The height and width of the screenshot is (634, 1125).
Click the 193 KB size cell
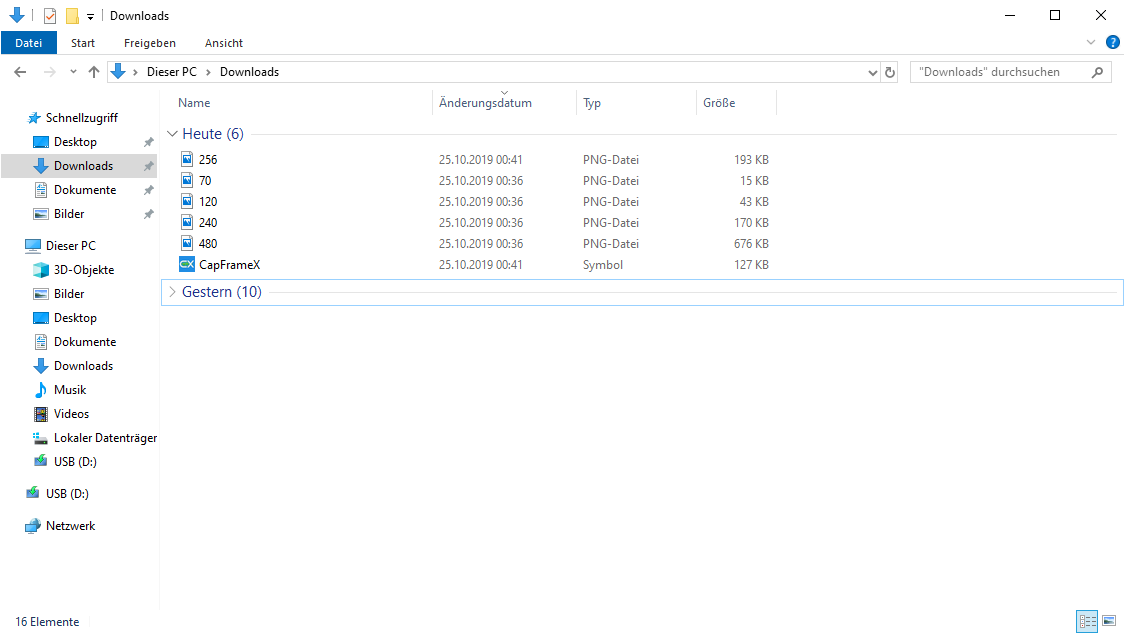[x=750, y=159]
